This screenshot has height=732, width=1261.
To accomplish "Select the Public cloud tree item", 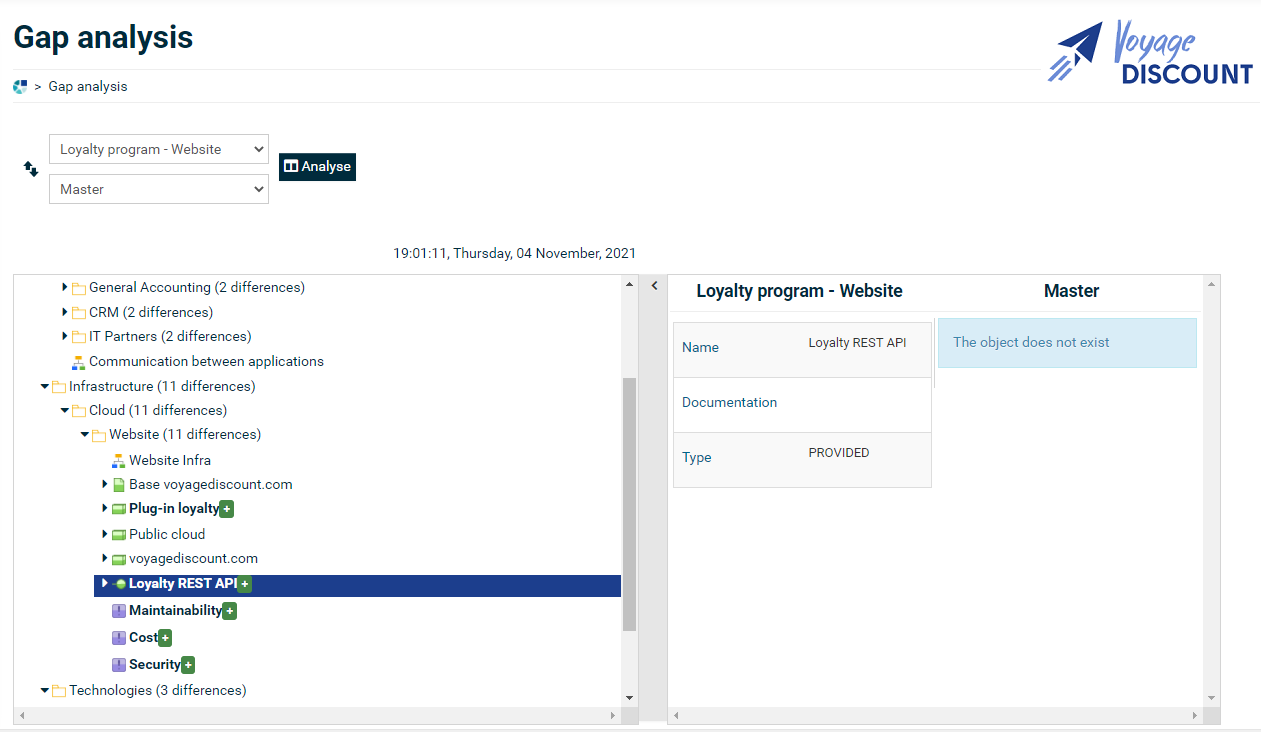I will pyautogui.click(x=167, y=535).
